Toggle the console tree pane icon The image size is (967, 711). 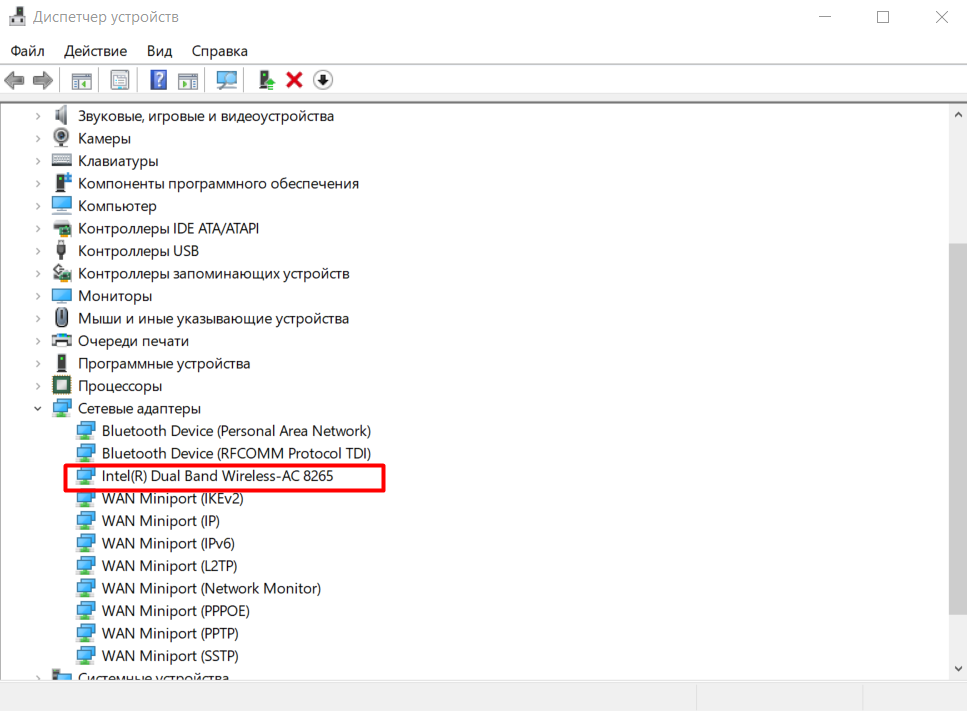click(x=81, y=80)
